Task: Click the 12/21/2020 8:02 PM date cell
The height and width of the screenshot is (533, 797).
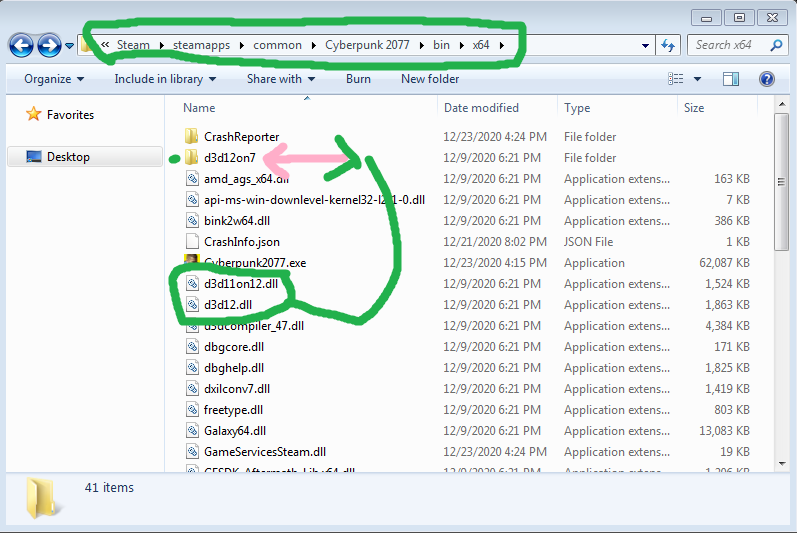Action: click(x=495, y=242)
